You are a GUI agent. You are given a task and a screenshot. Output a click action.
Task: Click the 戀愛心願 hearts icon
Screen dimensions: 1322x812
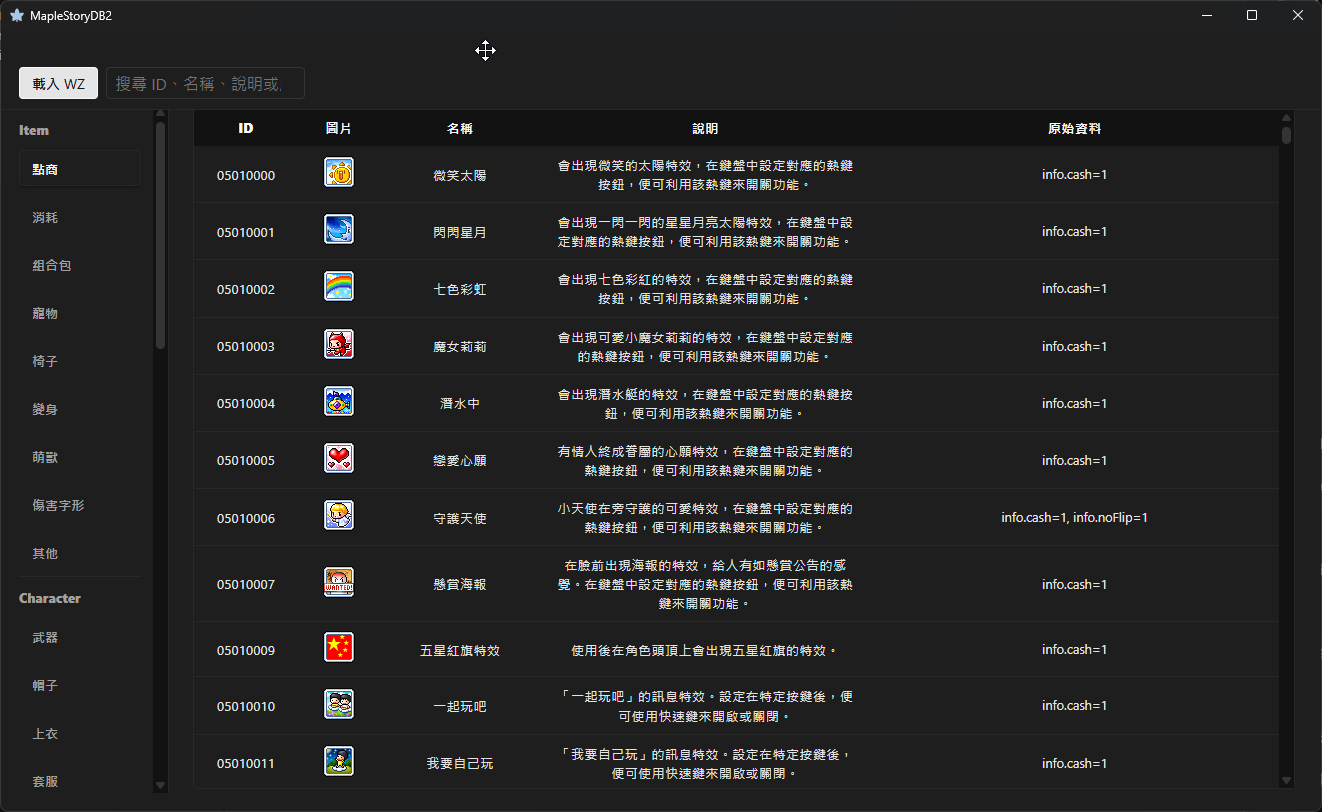(339, 458)
